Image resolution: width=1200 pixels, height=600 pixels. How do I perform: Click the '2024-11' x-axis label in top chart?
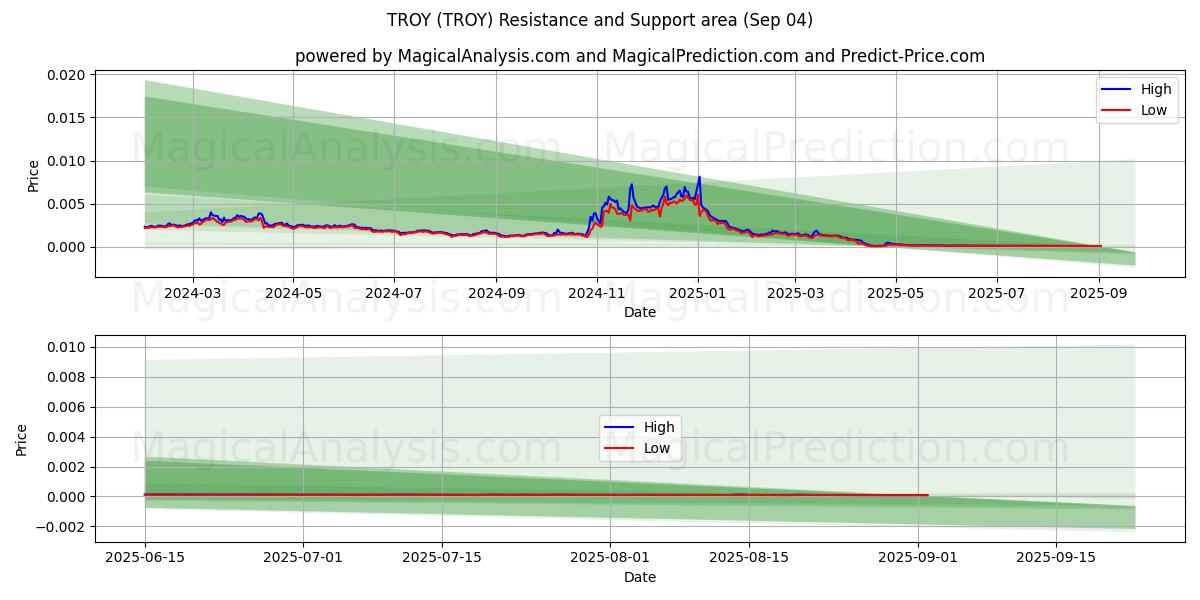point(597,294)
